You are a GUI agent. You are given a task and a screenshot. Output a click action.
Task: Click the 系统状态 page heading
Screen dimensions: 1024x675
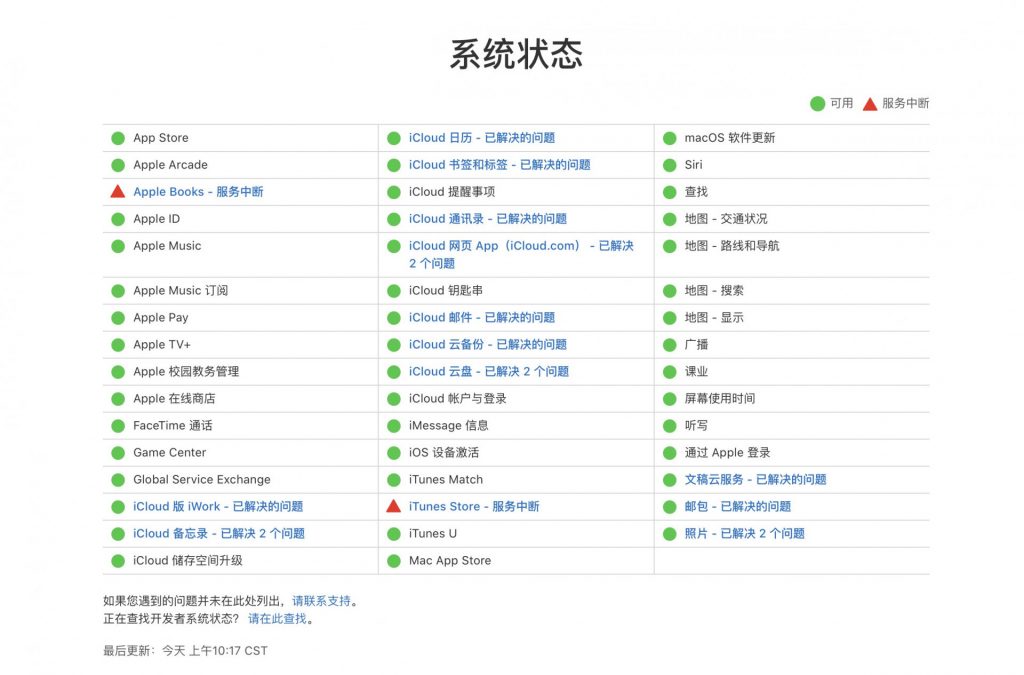click(x=515, y=54)
